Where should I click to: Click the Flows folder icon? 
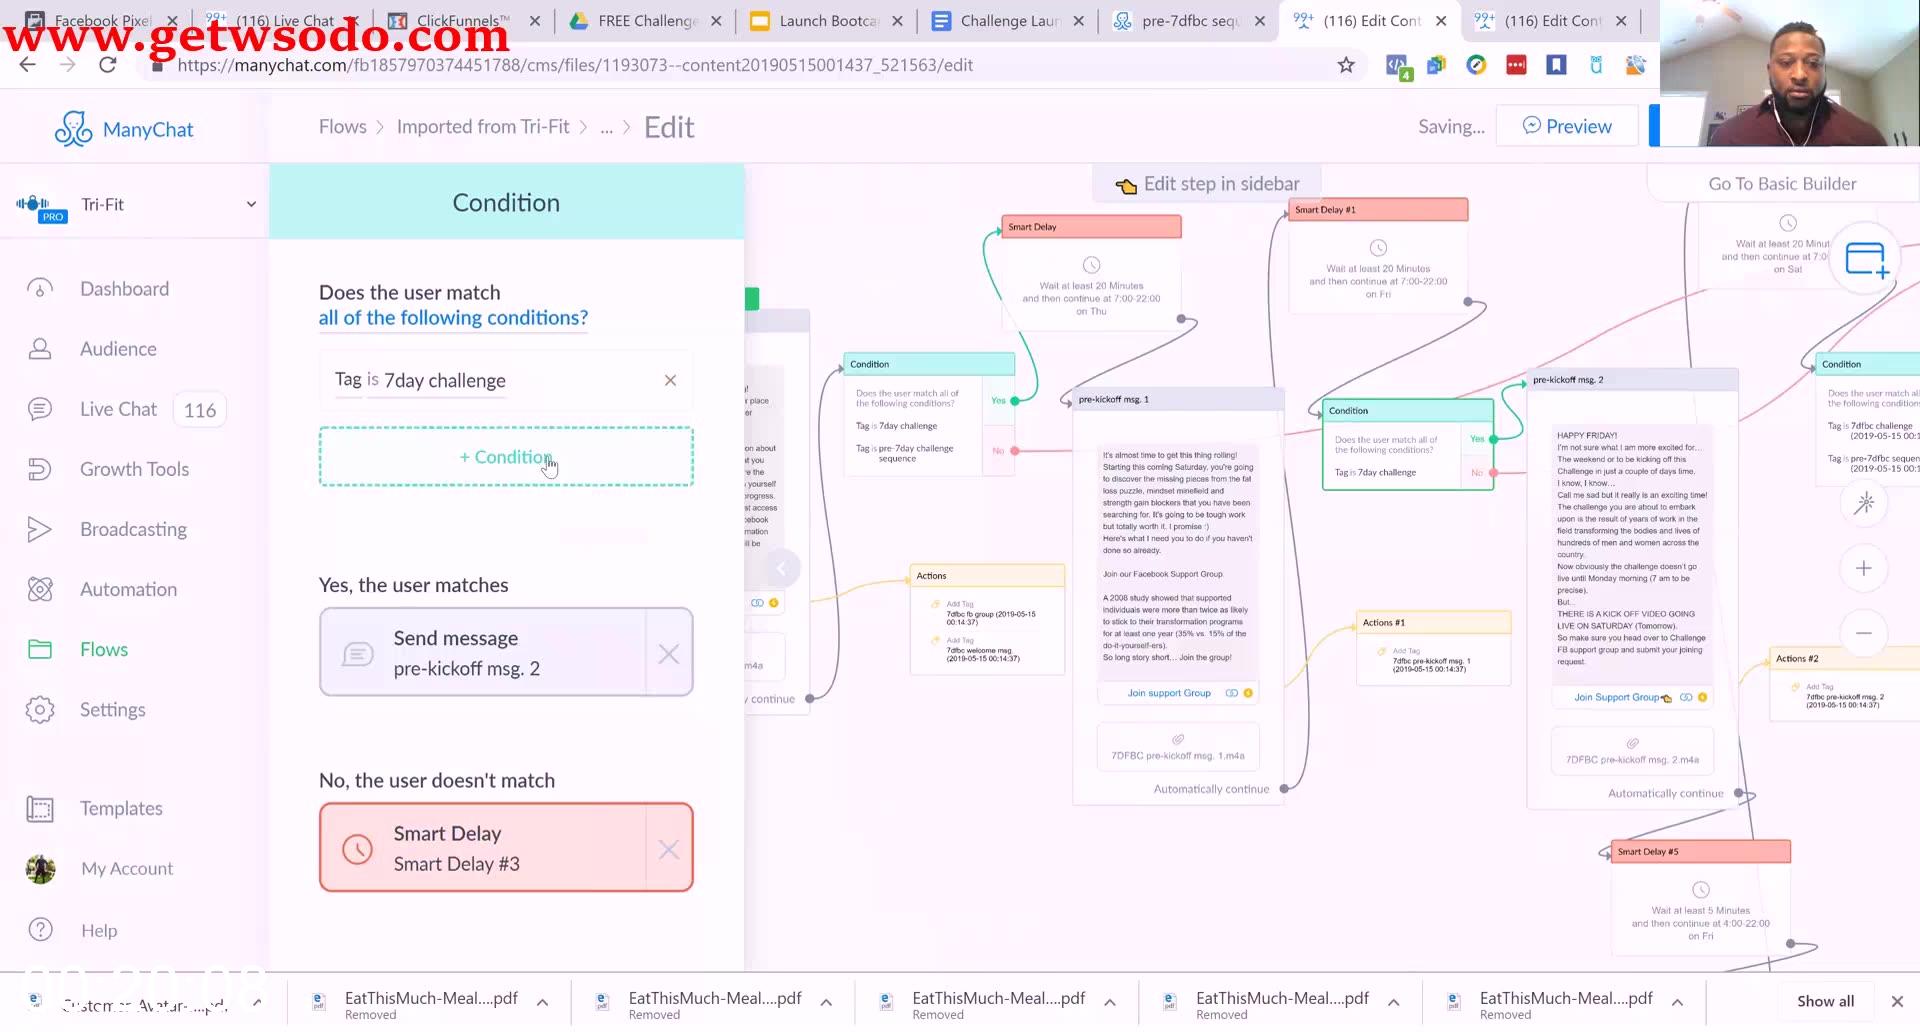click(40, 649)
